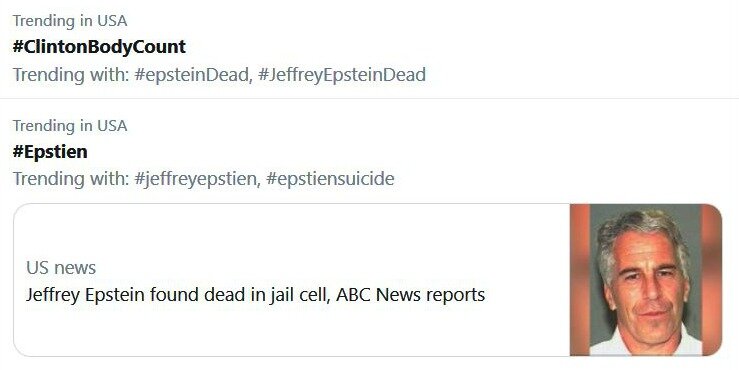View the #epstiensuicide related hashtag

point(330,179)
